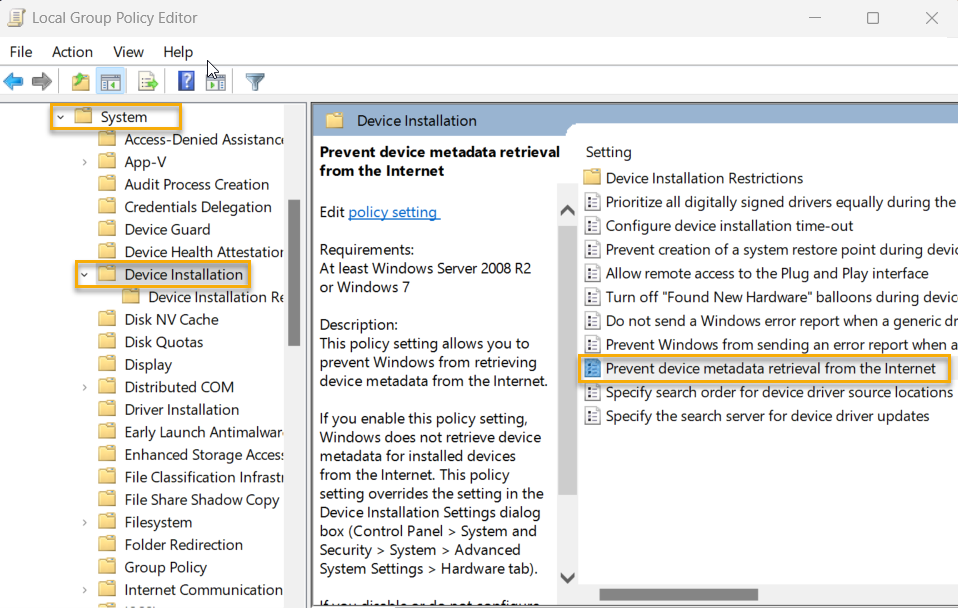
Task: Expand the Distributed COM node
Action: (x=86, y=386)
